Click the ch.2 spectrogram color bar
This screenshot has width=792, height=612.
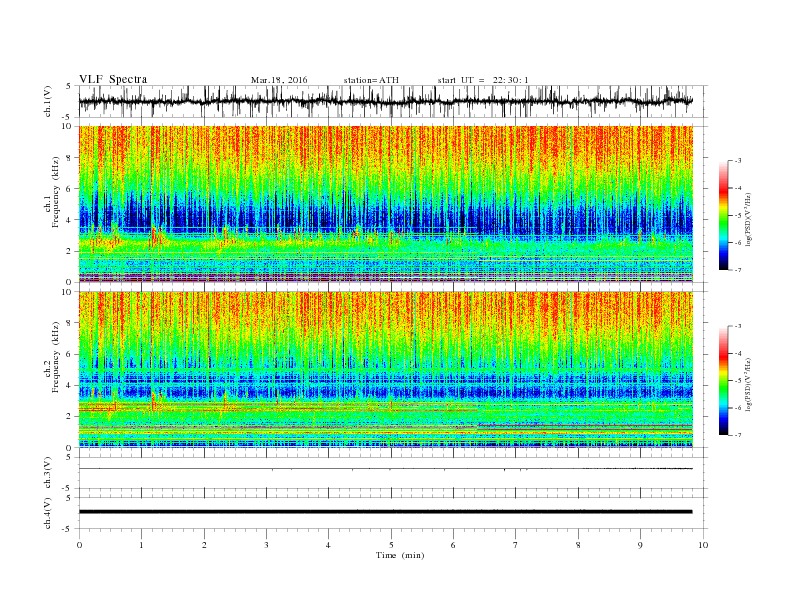click(x=724, y=381)
